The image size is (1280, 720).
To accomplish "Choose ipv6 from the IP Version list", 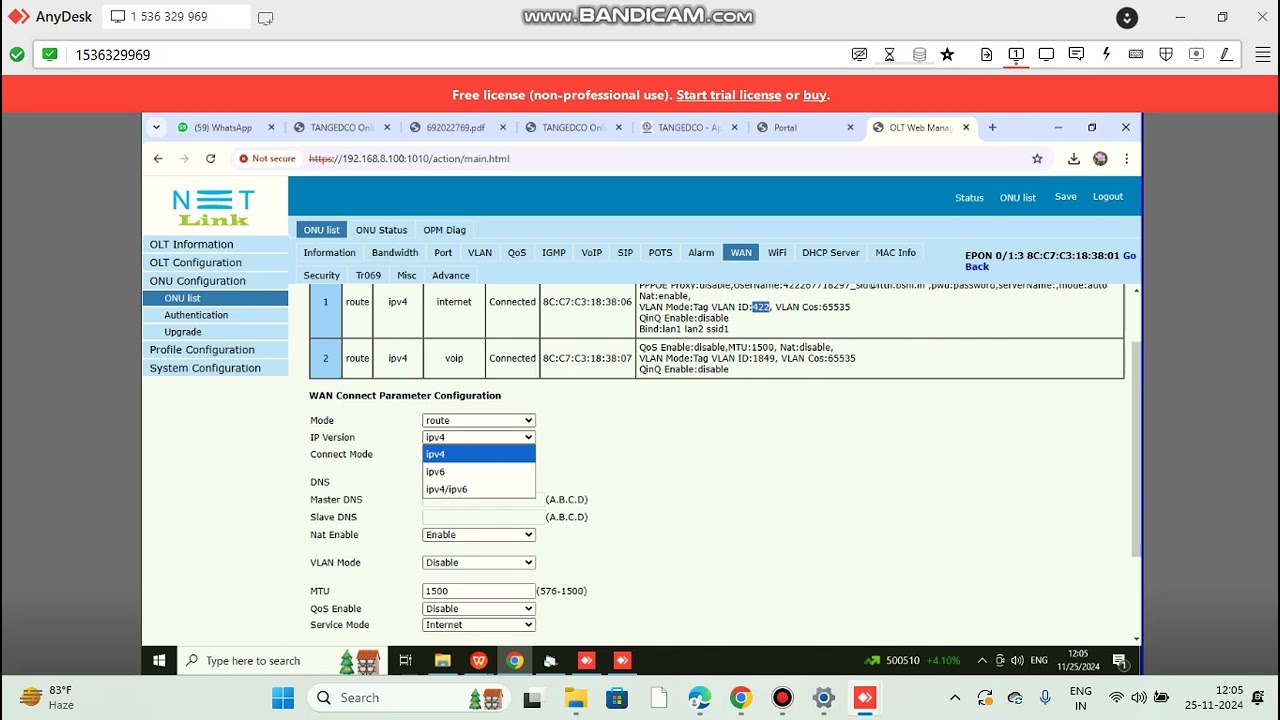I will pos(479,471).
